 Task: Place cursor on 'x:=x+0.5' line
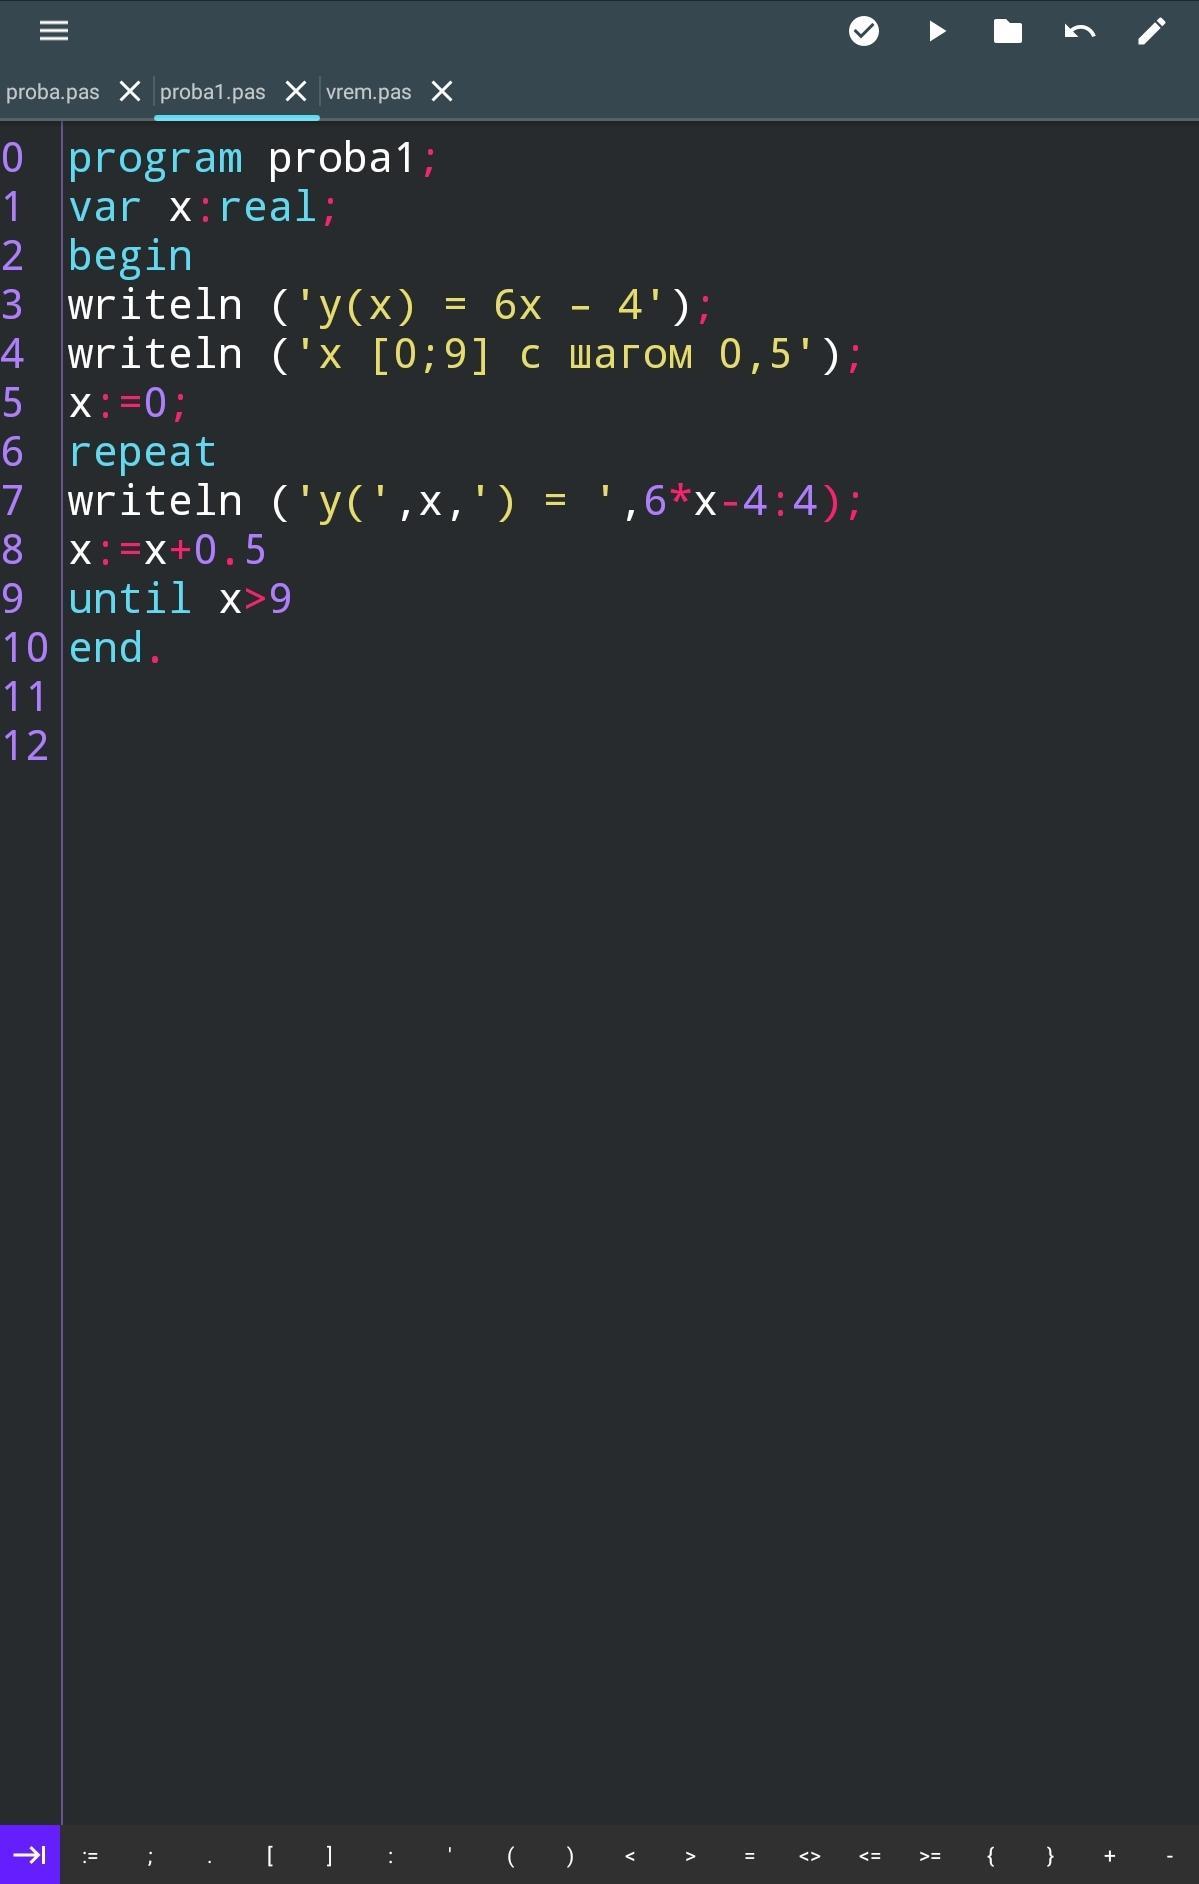[x=167, y=550]
